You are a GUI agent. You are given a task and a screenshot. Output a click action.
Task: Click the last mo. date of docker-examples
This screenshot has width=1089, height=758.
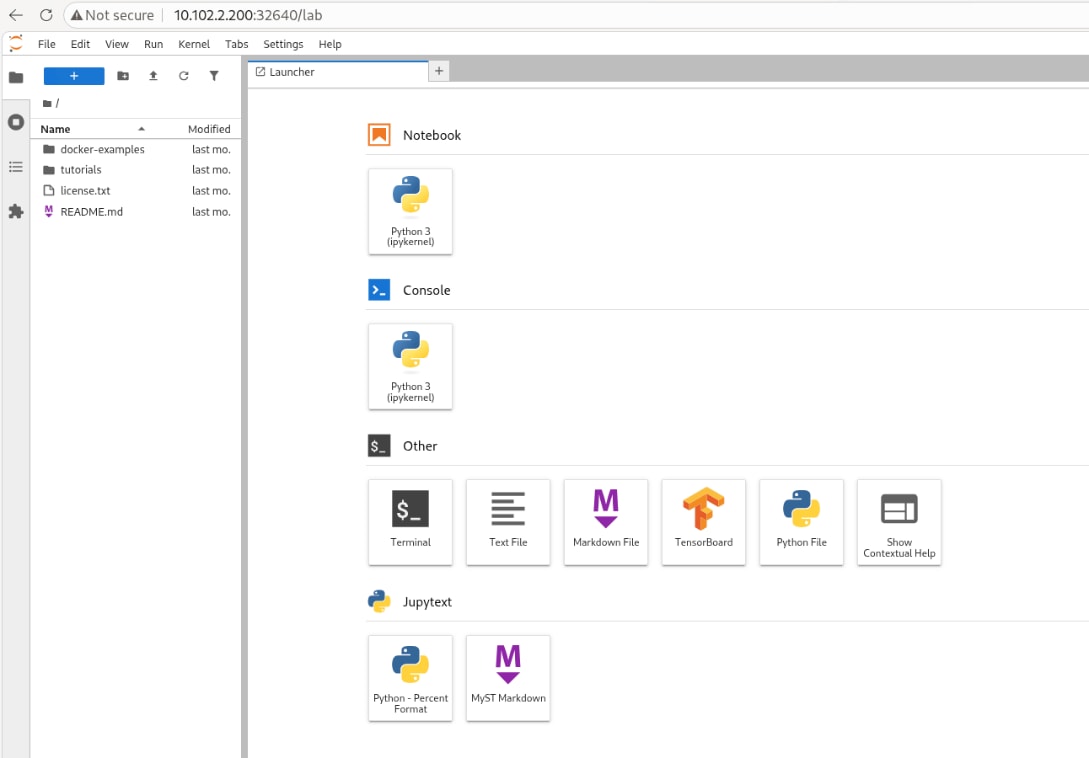tap(211, 149)
